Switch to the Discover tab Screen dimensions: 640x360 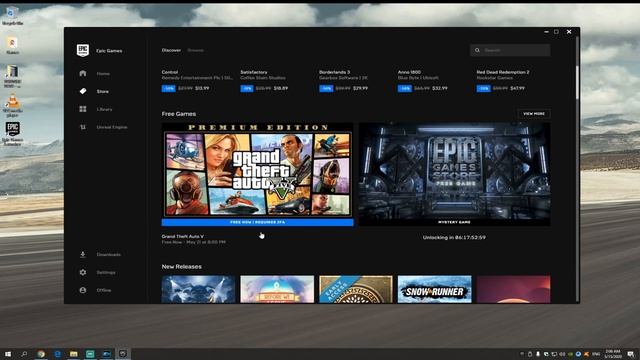pyautogui.click(x=171, y=50)
